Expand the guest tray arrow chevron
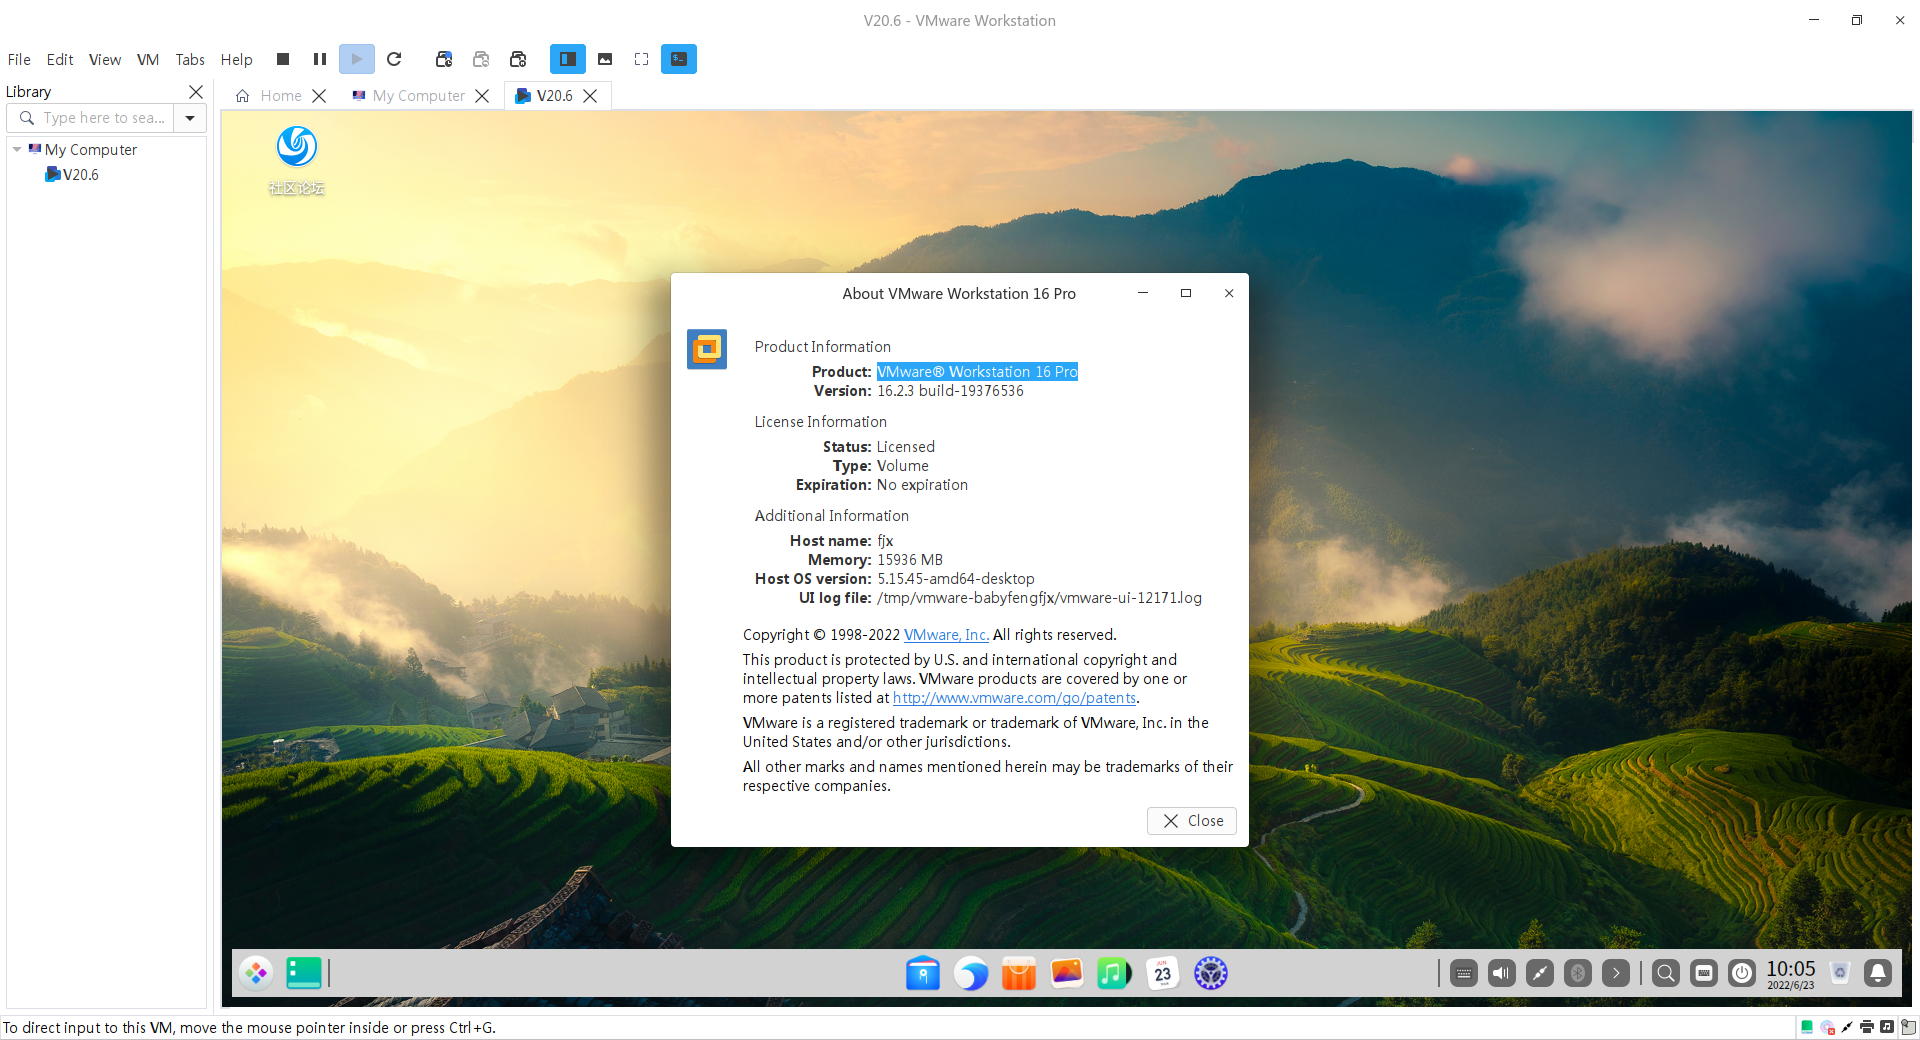 pyautogui.click(x=1616, y=973)
